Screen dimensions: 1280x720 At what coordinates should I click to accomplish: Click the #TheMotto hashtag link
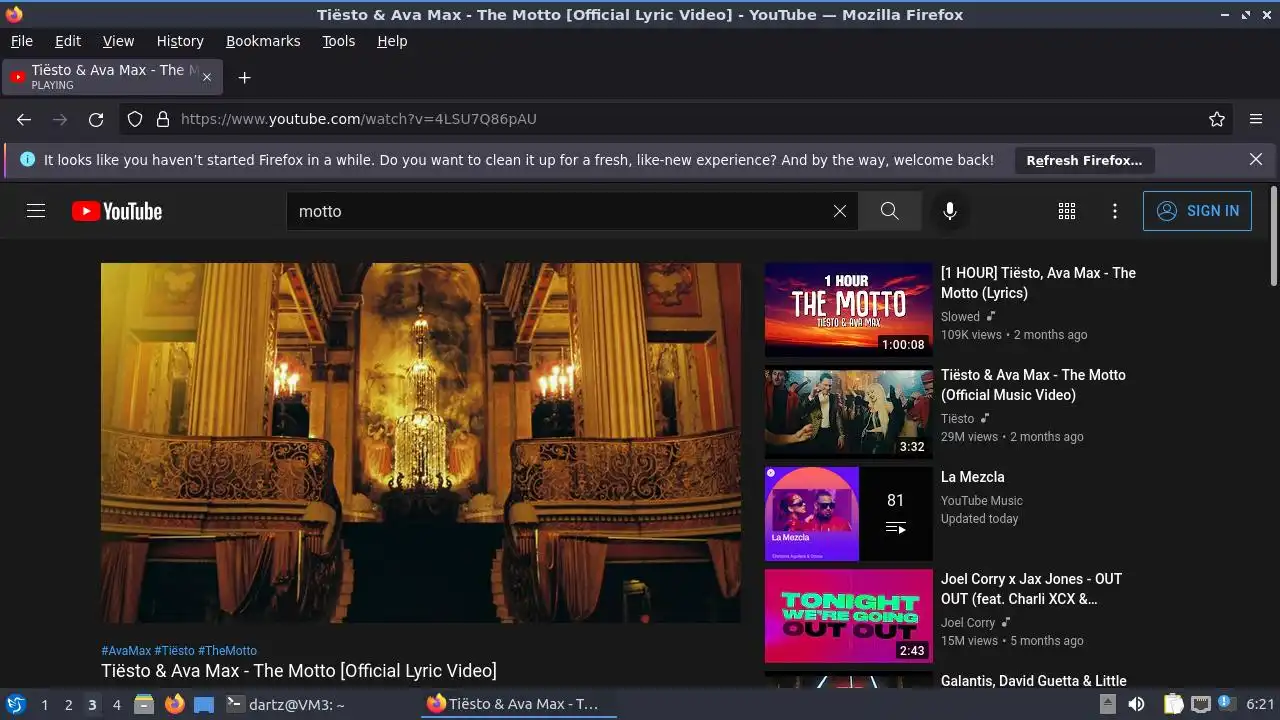[227, 650]
